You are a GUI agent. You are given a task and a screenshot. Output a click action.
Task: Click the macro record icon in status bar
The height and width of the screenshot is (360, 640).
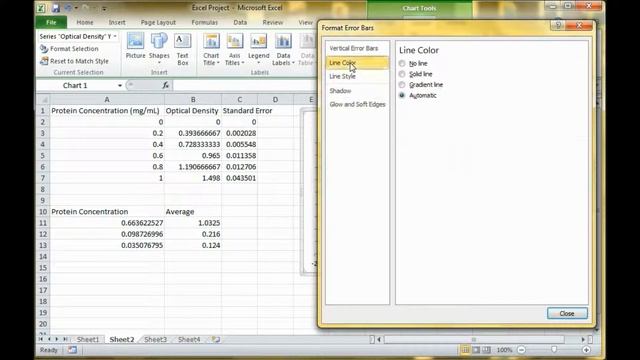(72, 350)
